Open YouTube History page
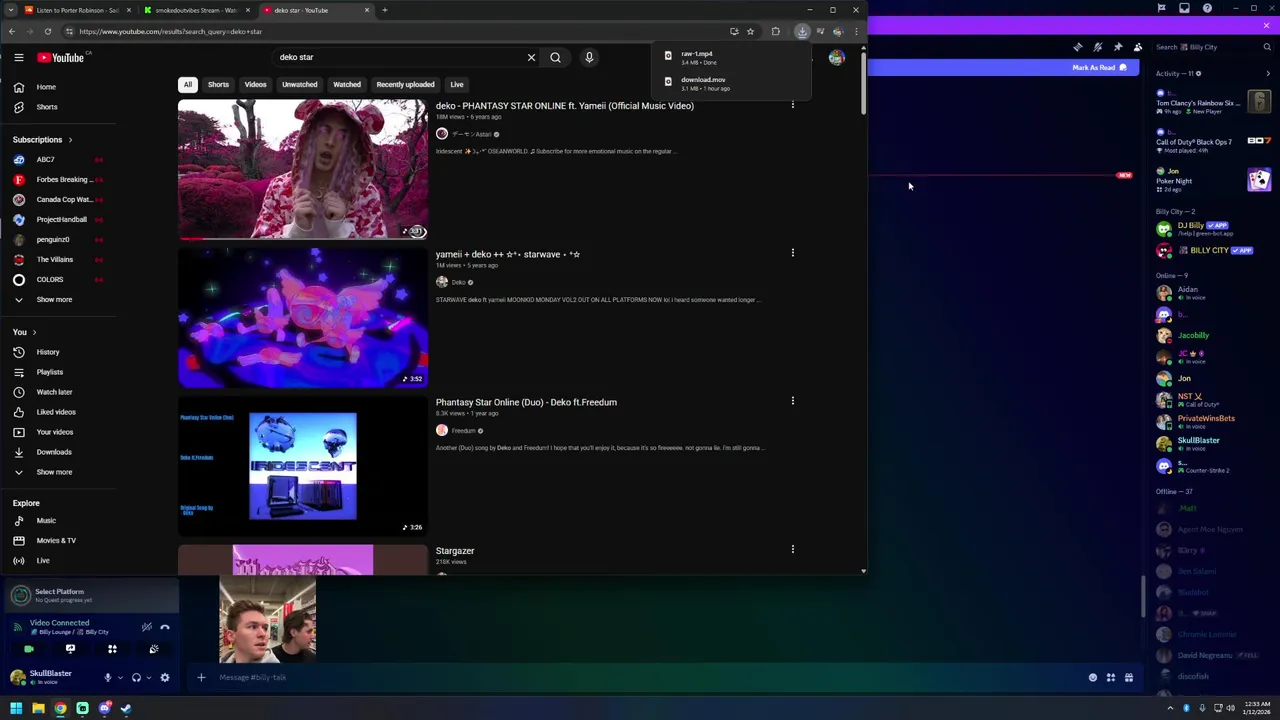This screenshot has height=720, width=1280. pyautogui.click(x=48, y=352)
